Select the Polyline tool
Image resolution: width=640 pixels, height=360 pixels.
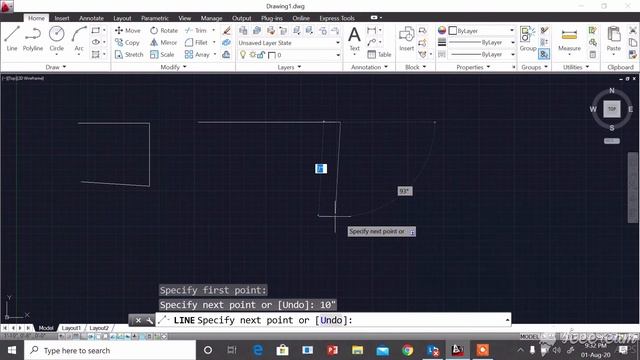33,39
